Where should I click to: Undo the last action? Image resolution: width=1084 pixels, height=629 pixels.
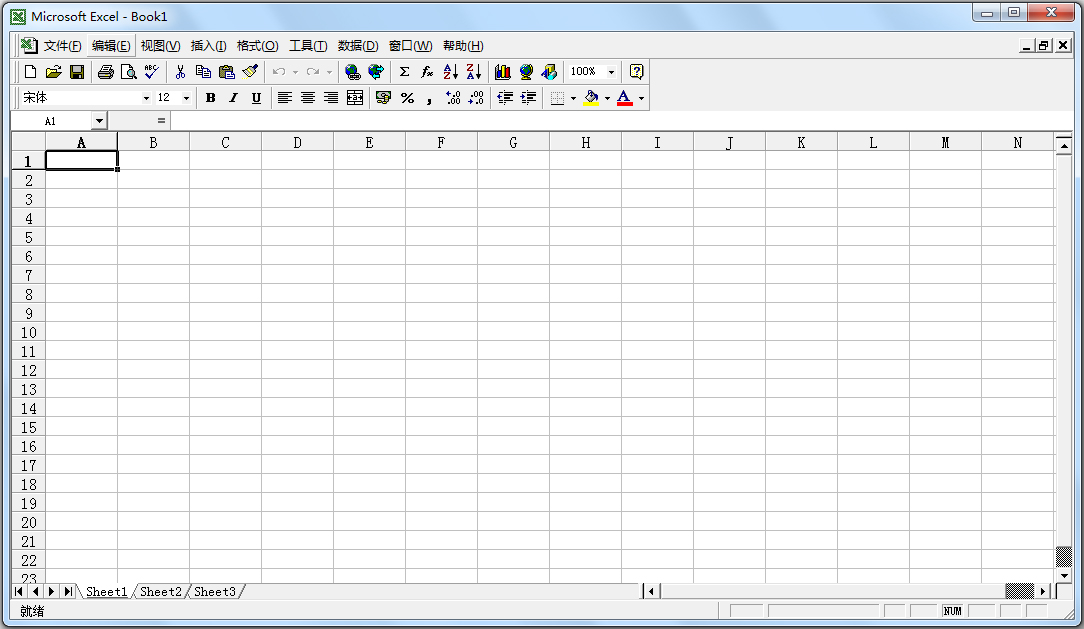click(x=279, y=72)
